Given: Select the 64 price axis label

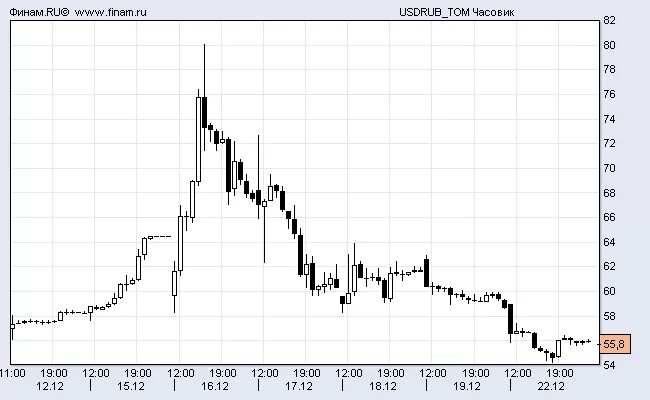Looking at the screenshot, I should point(609,242).
